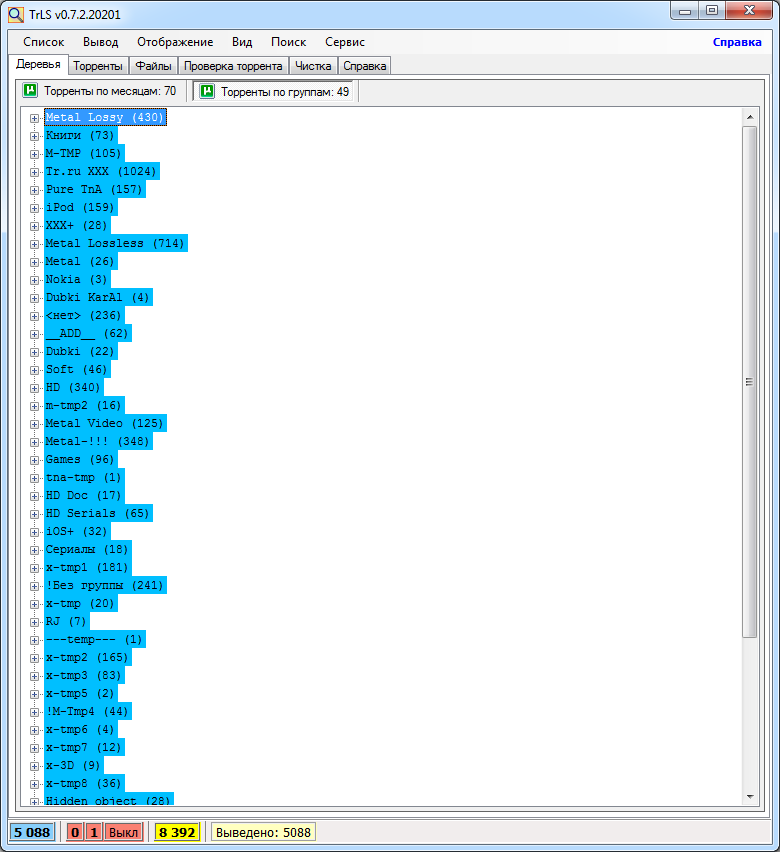Switch to the Файлы tab
This screenshot has width=780, height=852.
click(153, 66)
